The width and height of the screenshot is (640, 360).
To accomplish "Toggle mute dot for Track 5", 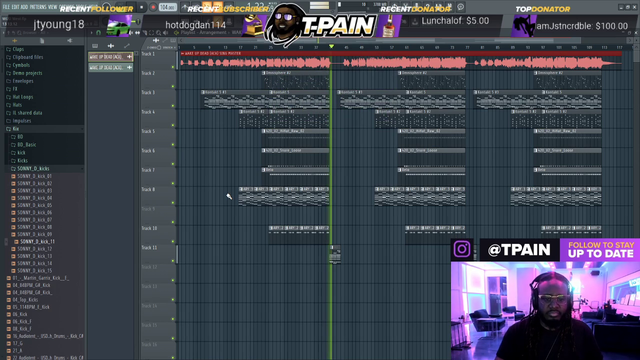I will tap(173, 144).
